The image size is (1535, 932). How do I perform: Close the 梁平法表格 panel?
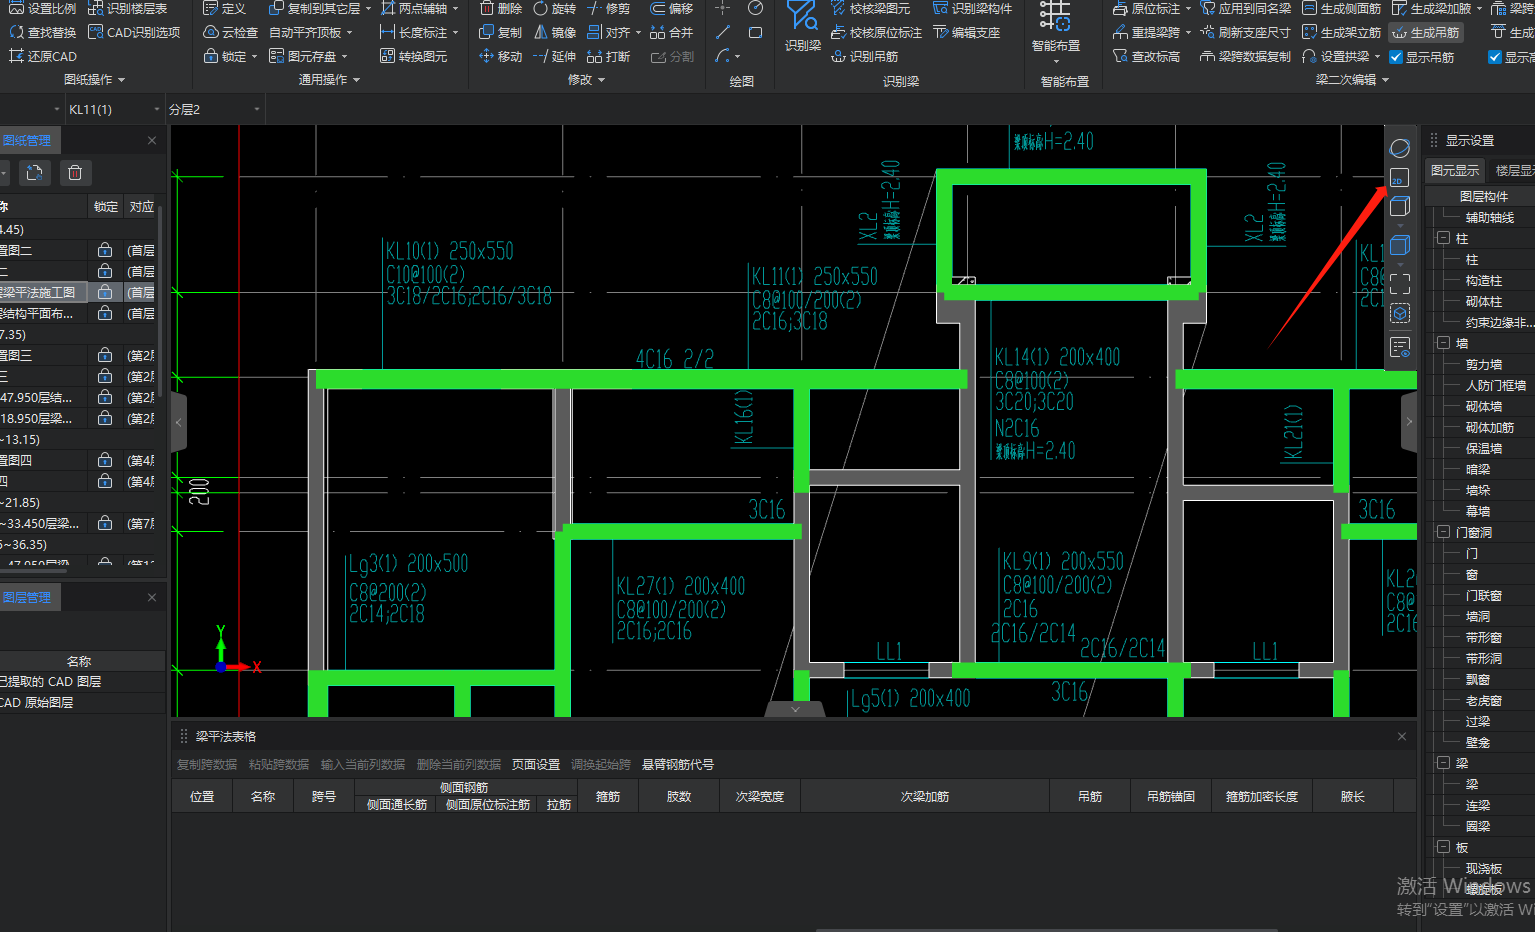tap(1402, 736)
